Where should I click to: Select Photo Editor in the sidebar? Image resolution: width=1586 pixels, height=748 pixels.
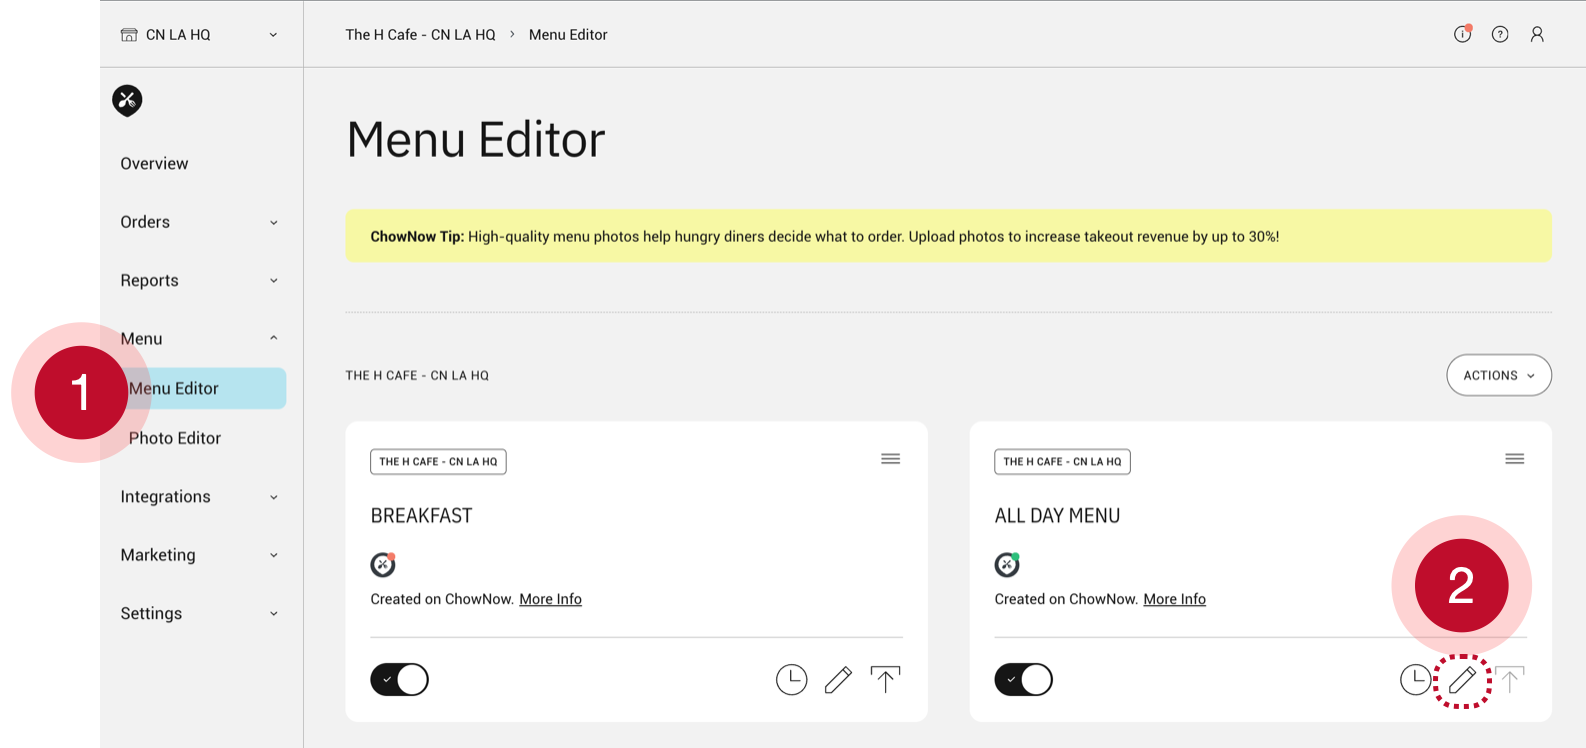(175, 438)
